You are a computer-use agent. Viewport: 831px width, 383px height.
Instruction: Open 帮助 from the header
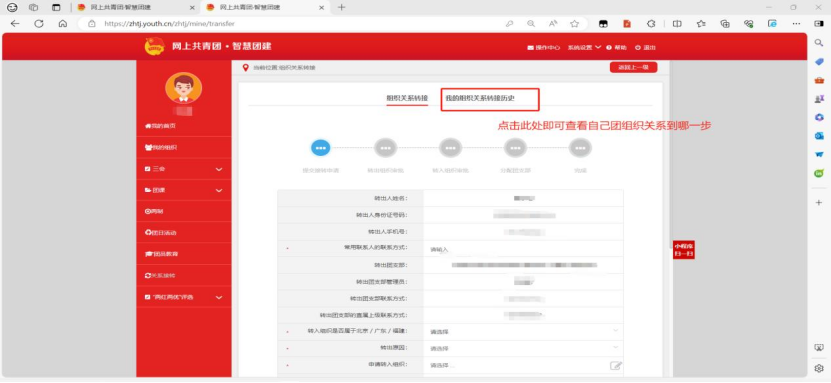click(x=616, y=48)
